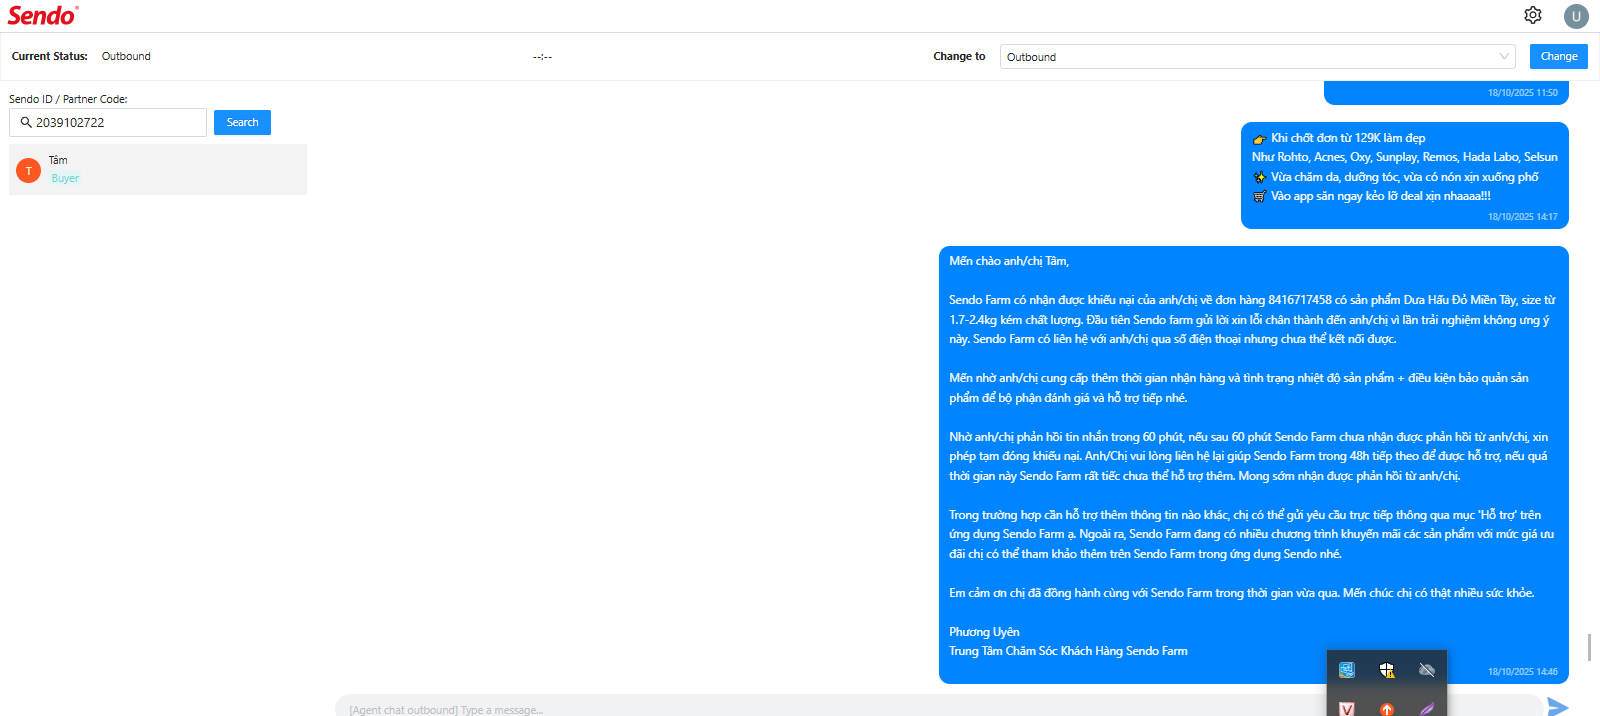Click the 'Buyer' tag under Tâm

(65, 178)
